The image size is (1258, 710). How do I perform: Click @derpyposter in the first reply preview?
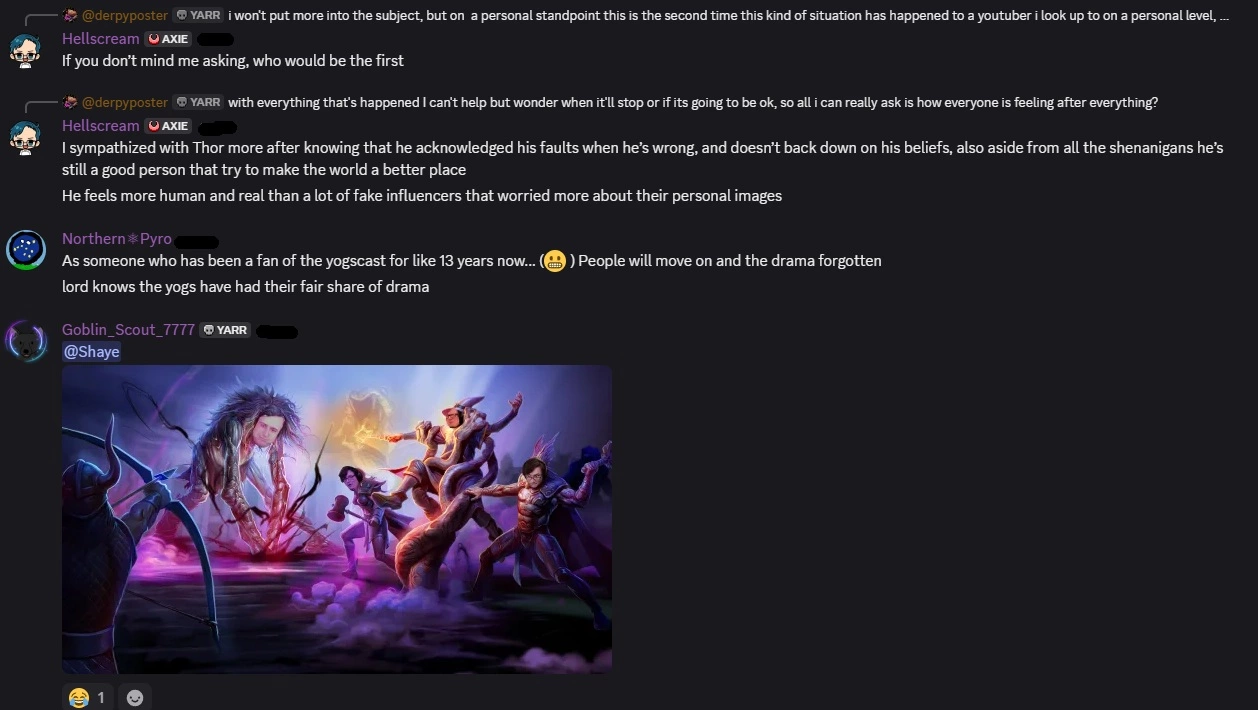(125, 16)
